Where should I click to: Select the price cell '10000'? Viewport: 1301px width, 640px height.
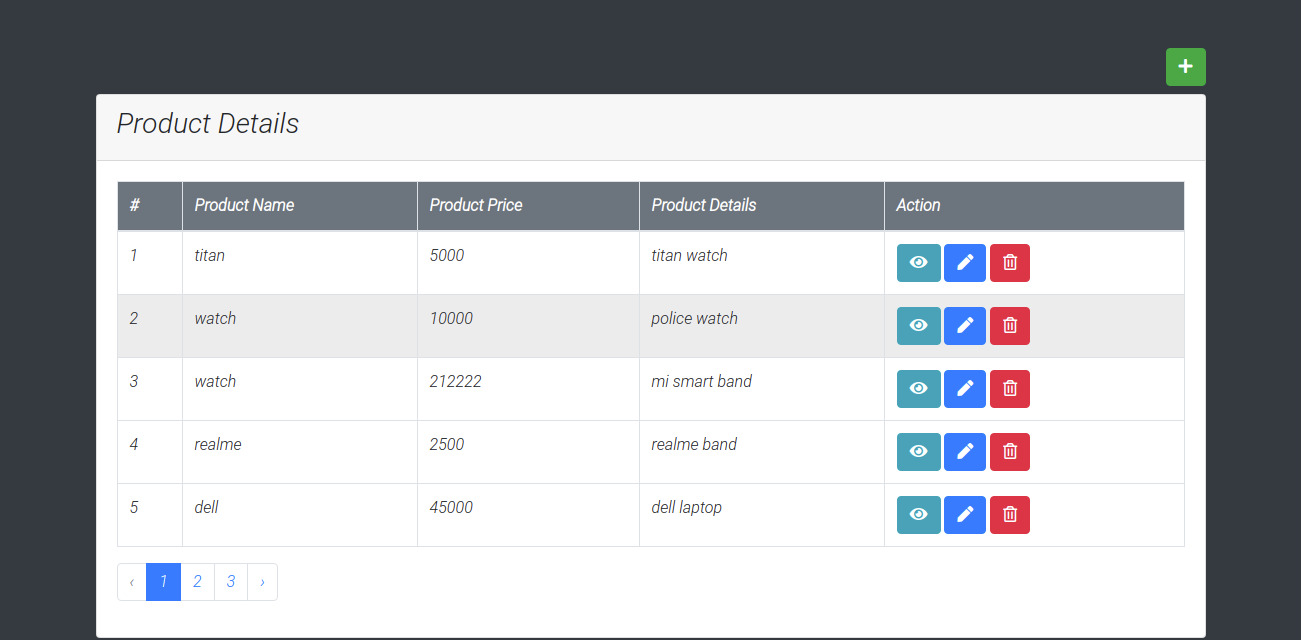click(528, 326)
